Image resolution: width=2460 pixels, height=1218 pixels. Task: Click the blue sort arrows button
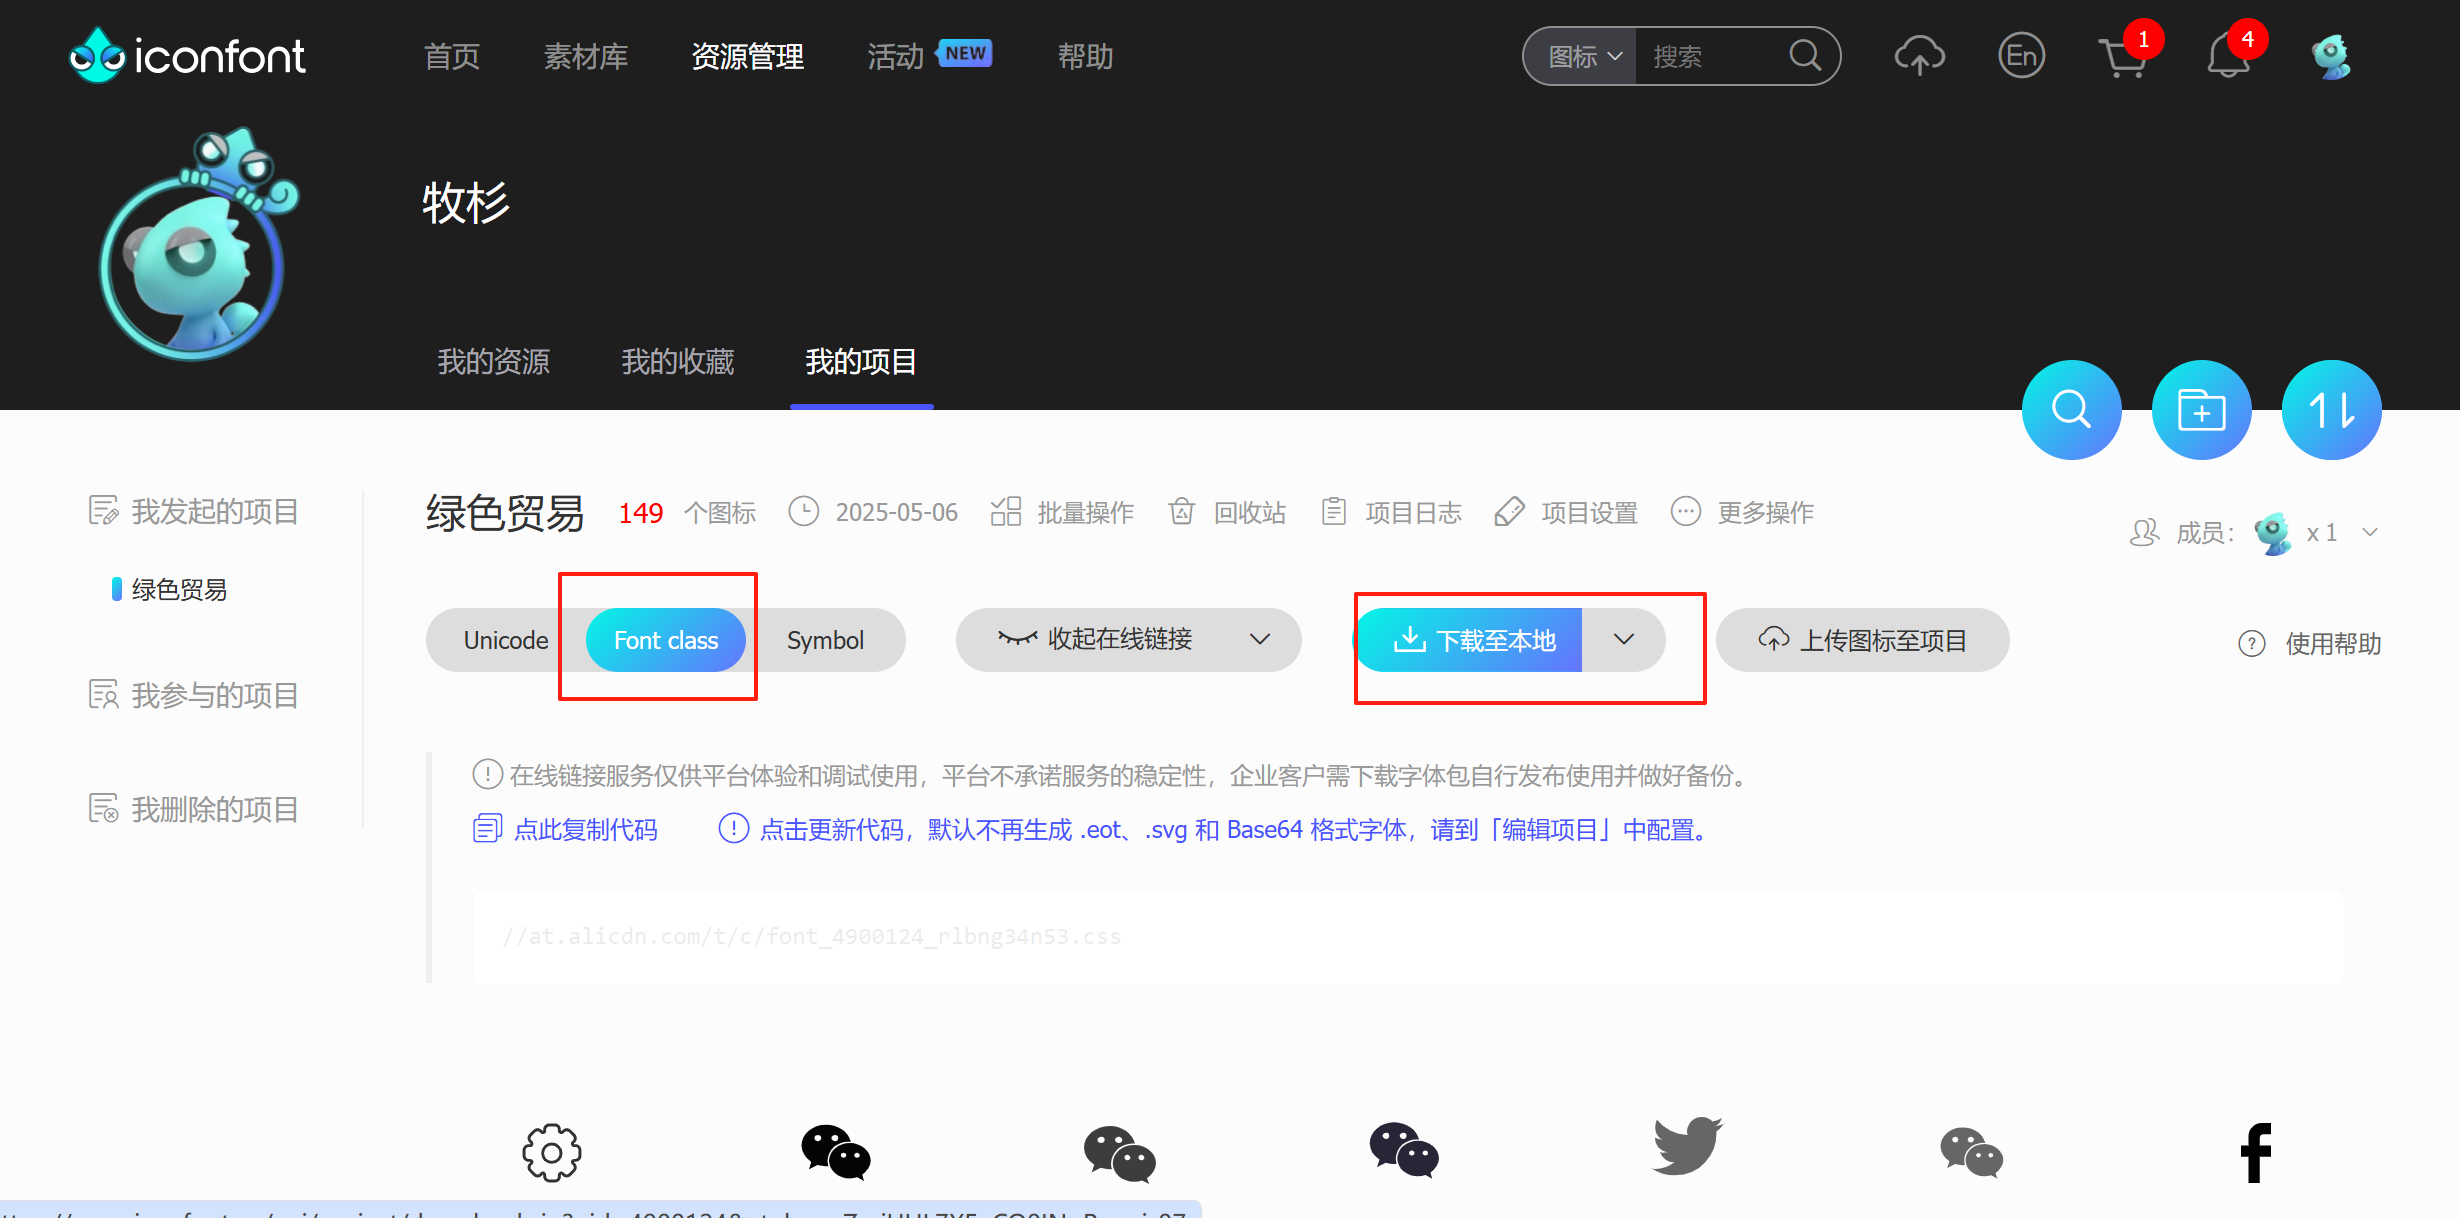(2331, 410)
